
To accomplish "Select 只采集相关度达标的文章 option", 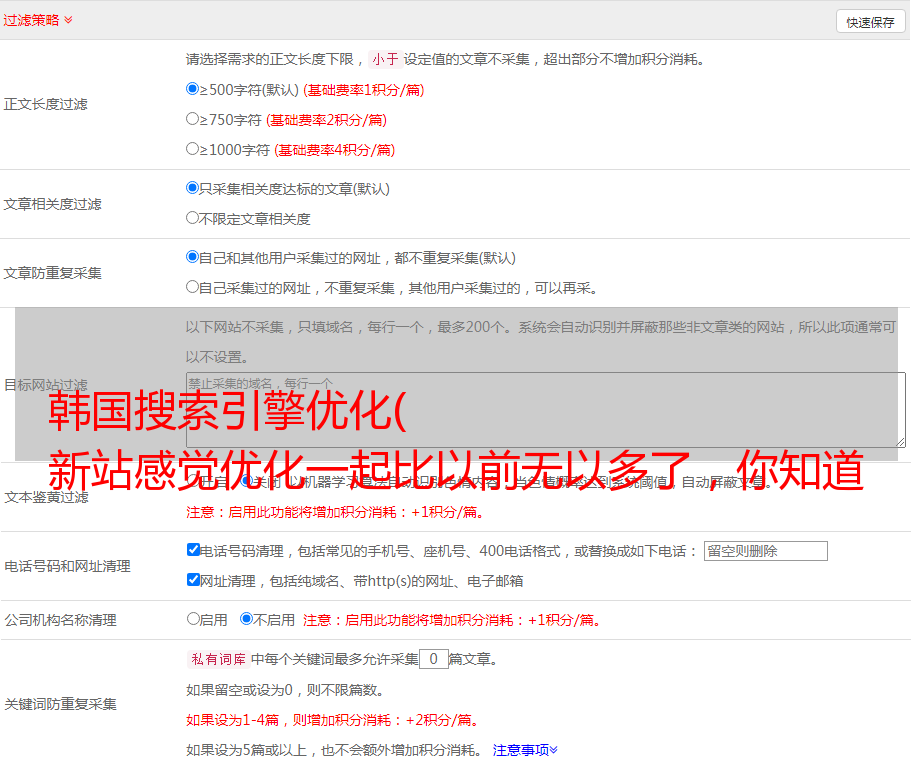I will tap(192, 189).
